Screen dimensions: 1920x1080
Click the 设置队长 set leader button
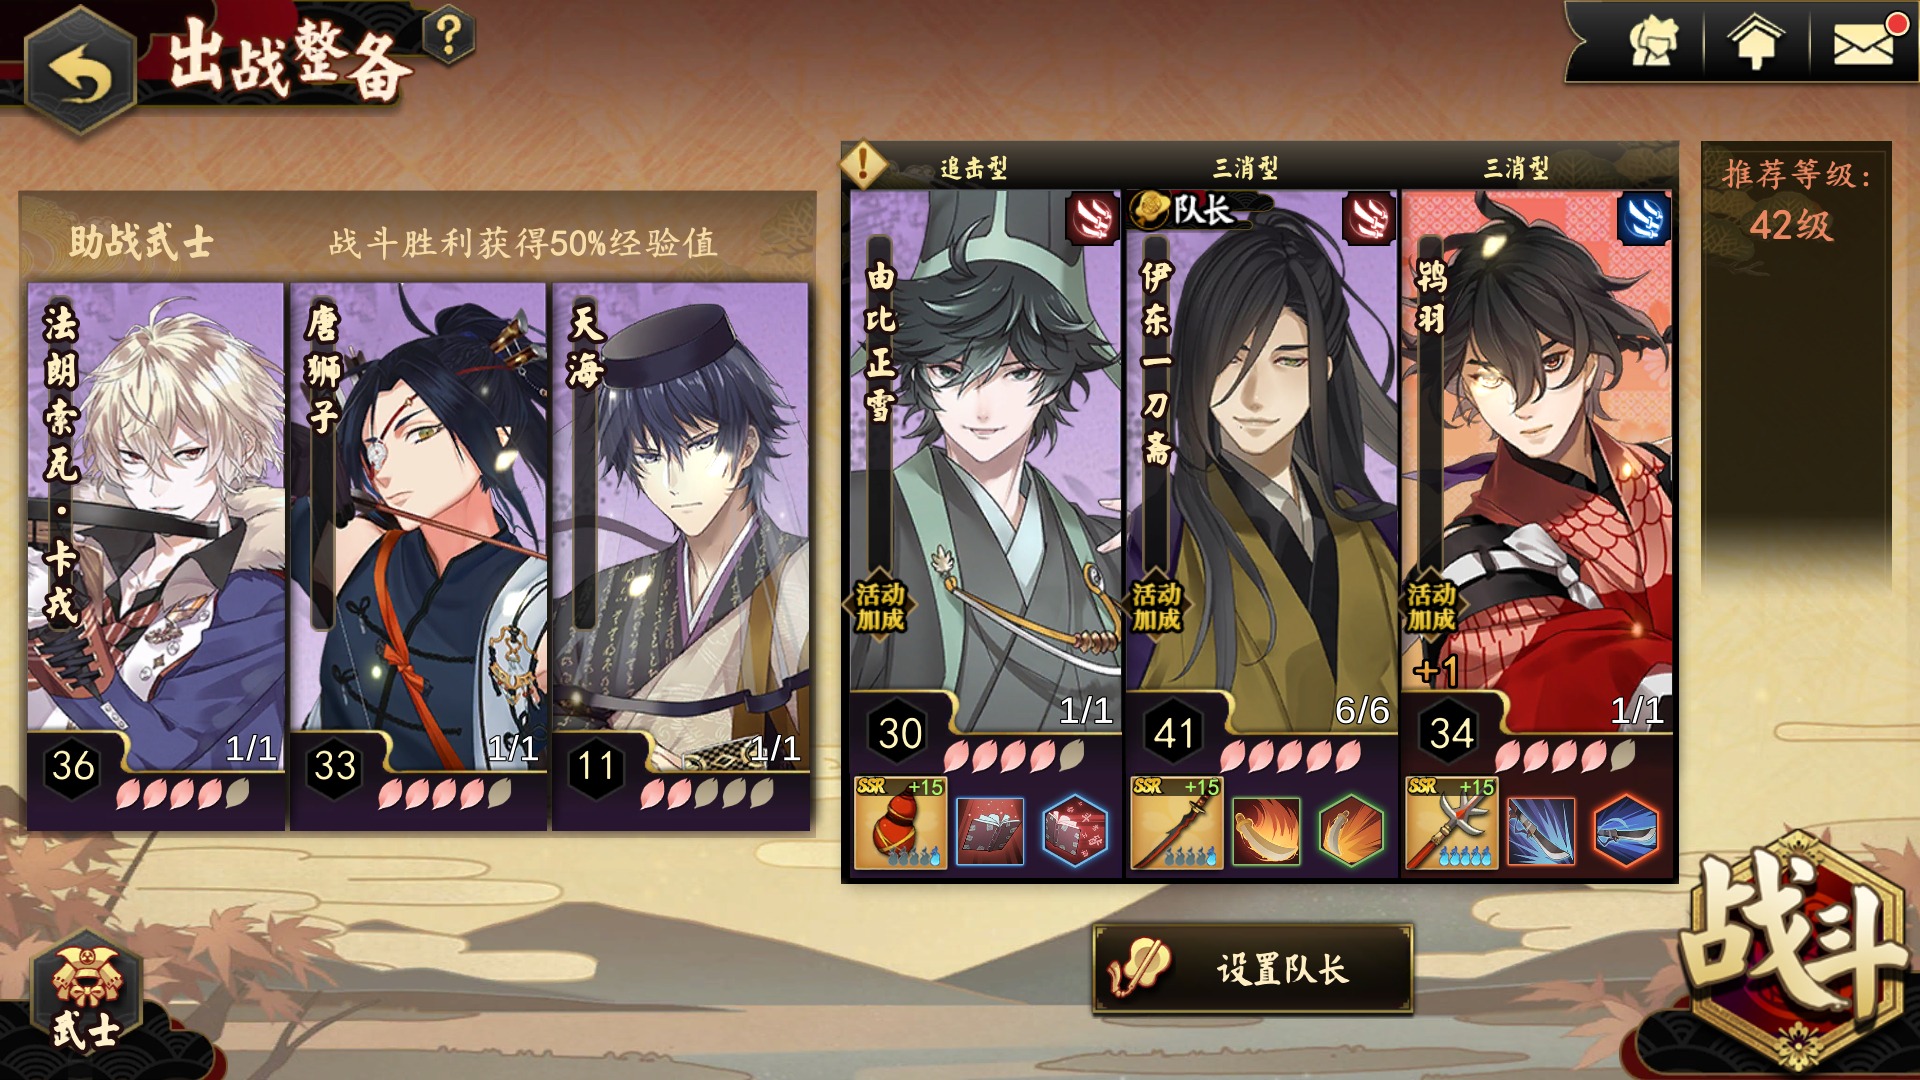1252,968
